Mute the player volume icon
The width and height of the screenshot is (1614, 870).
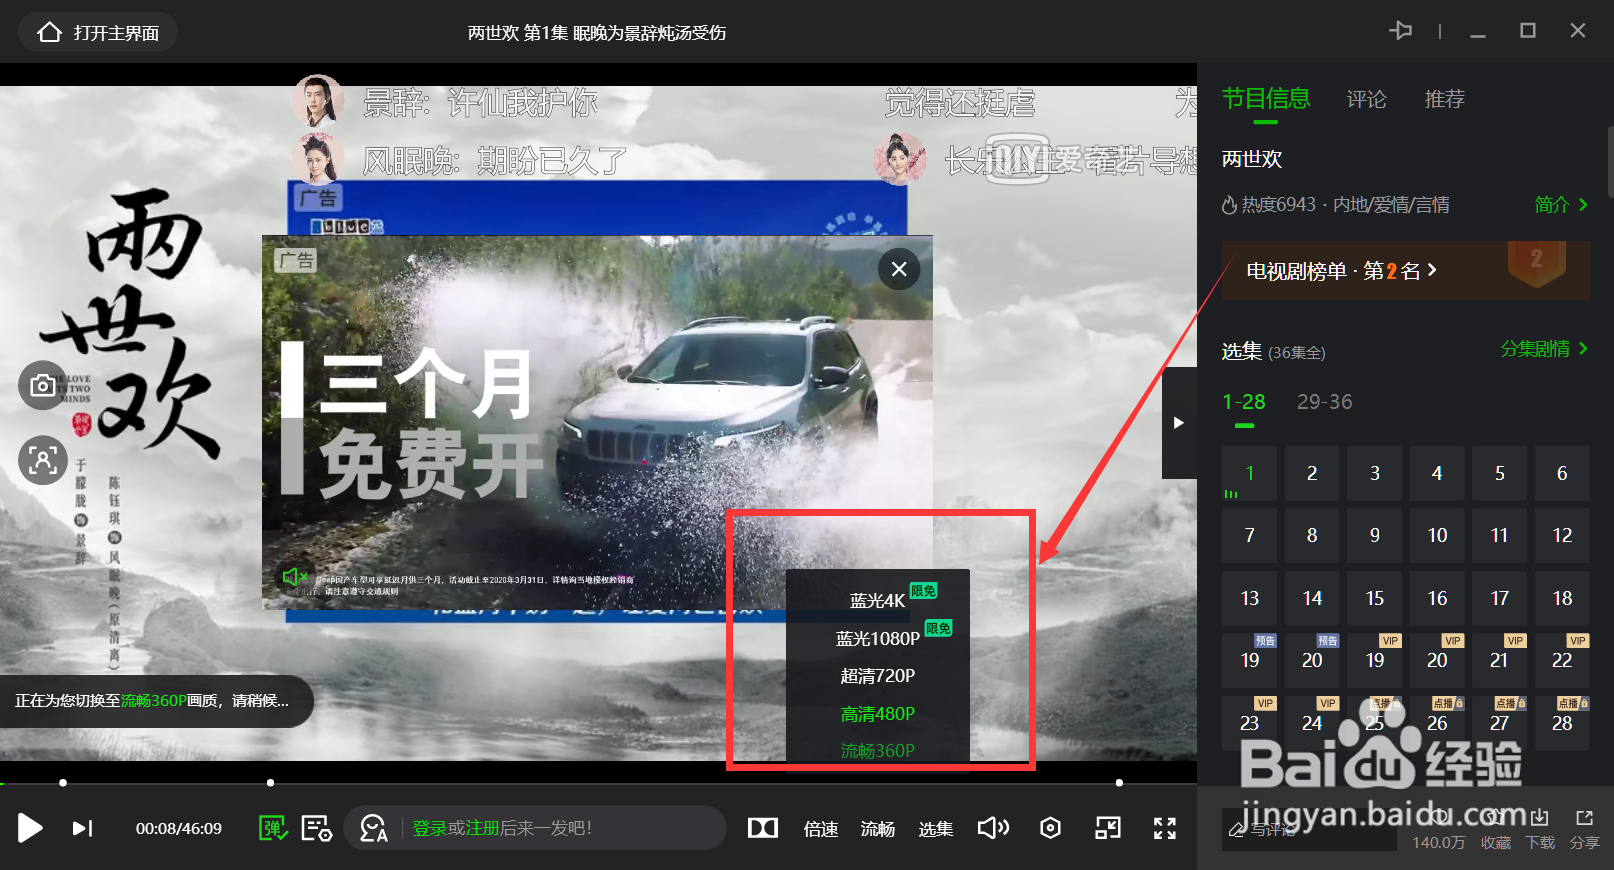pos(993,828)
